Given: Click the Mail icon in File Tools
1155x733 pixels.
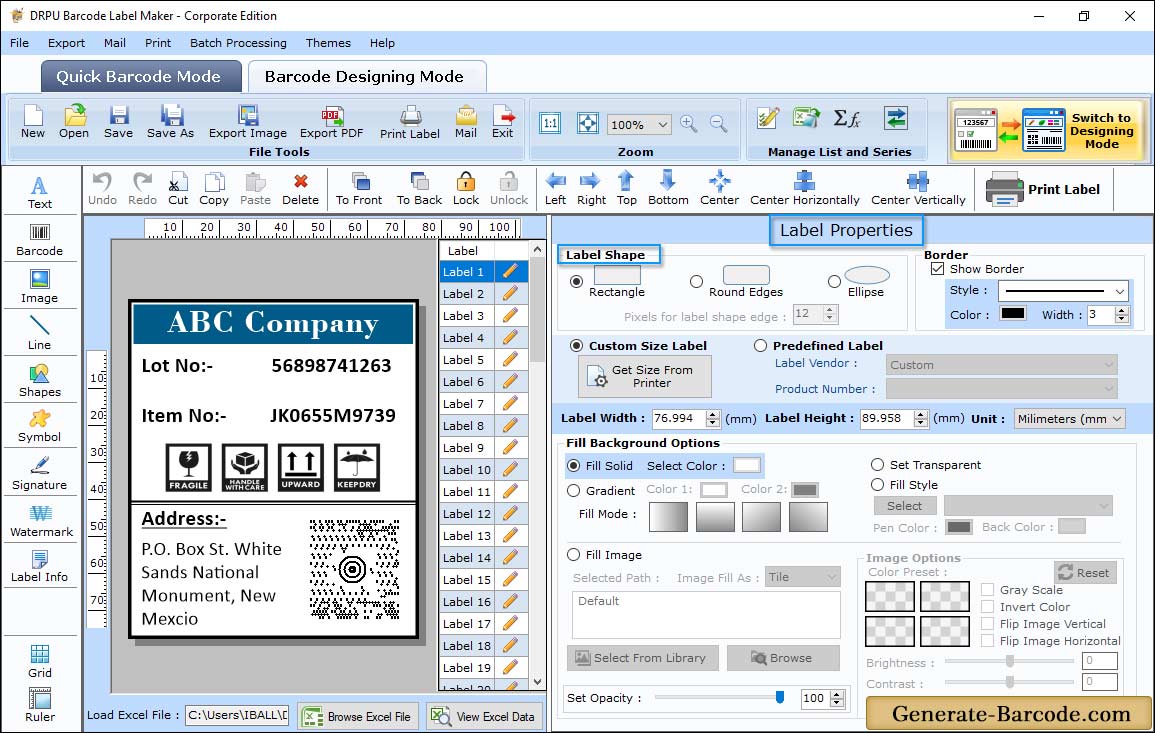Looking at the screenshot, I should [x=466, y=122].
